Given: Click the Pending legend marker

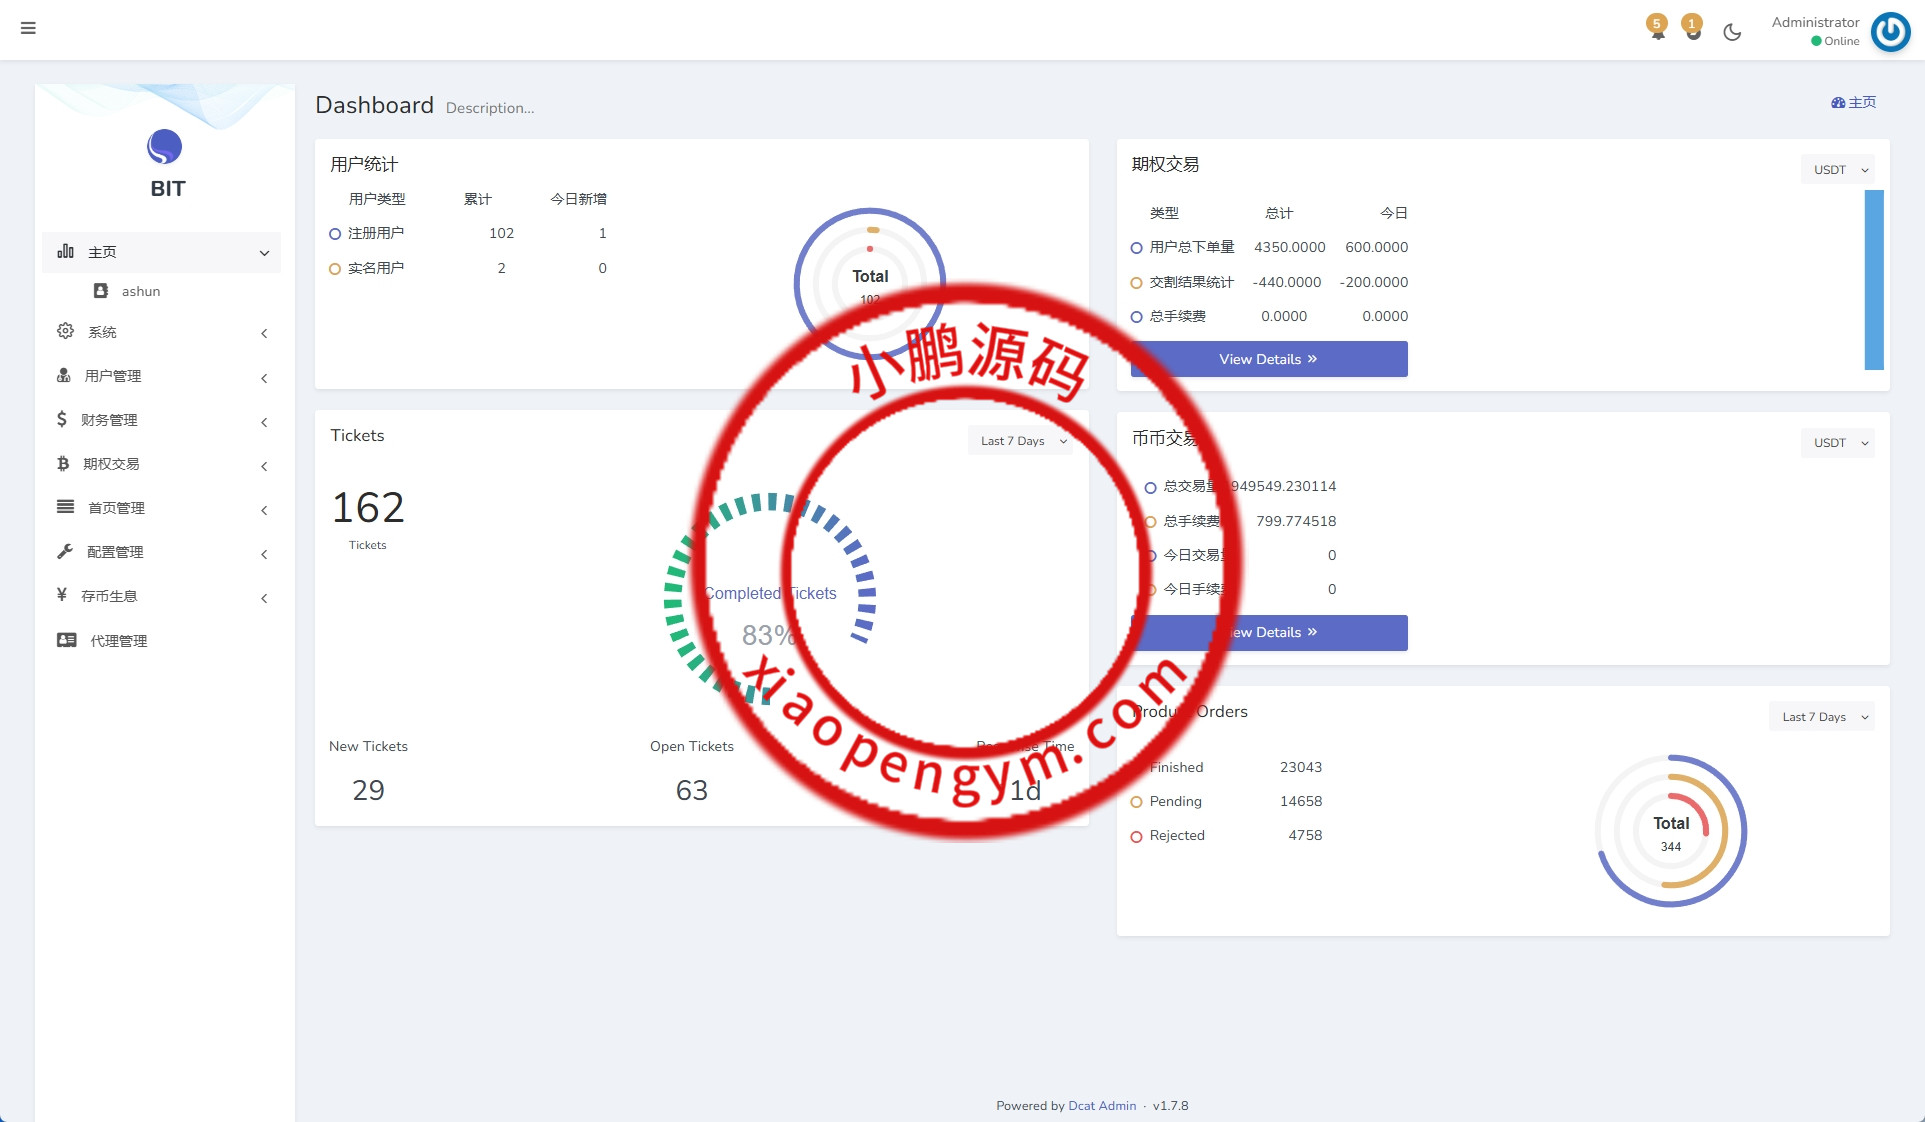Looking at the screenshot, I should coord(1136,802).
